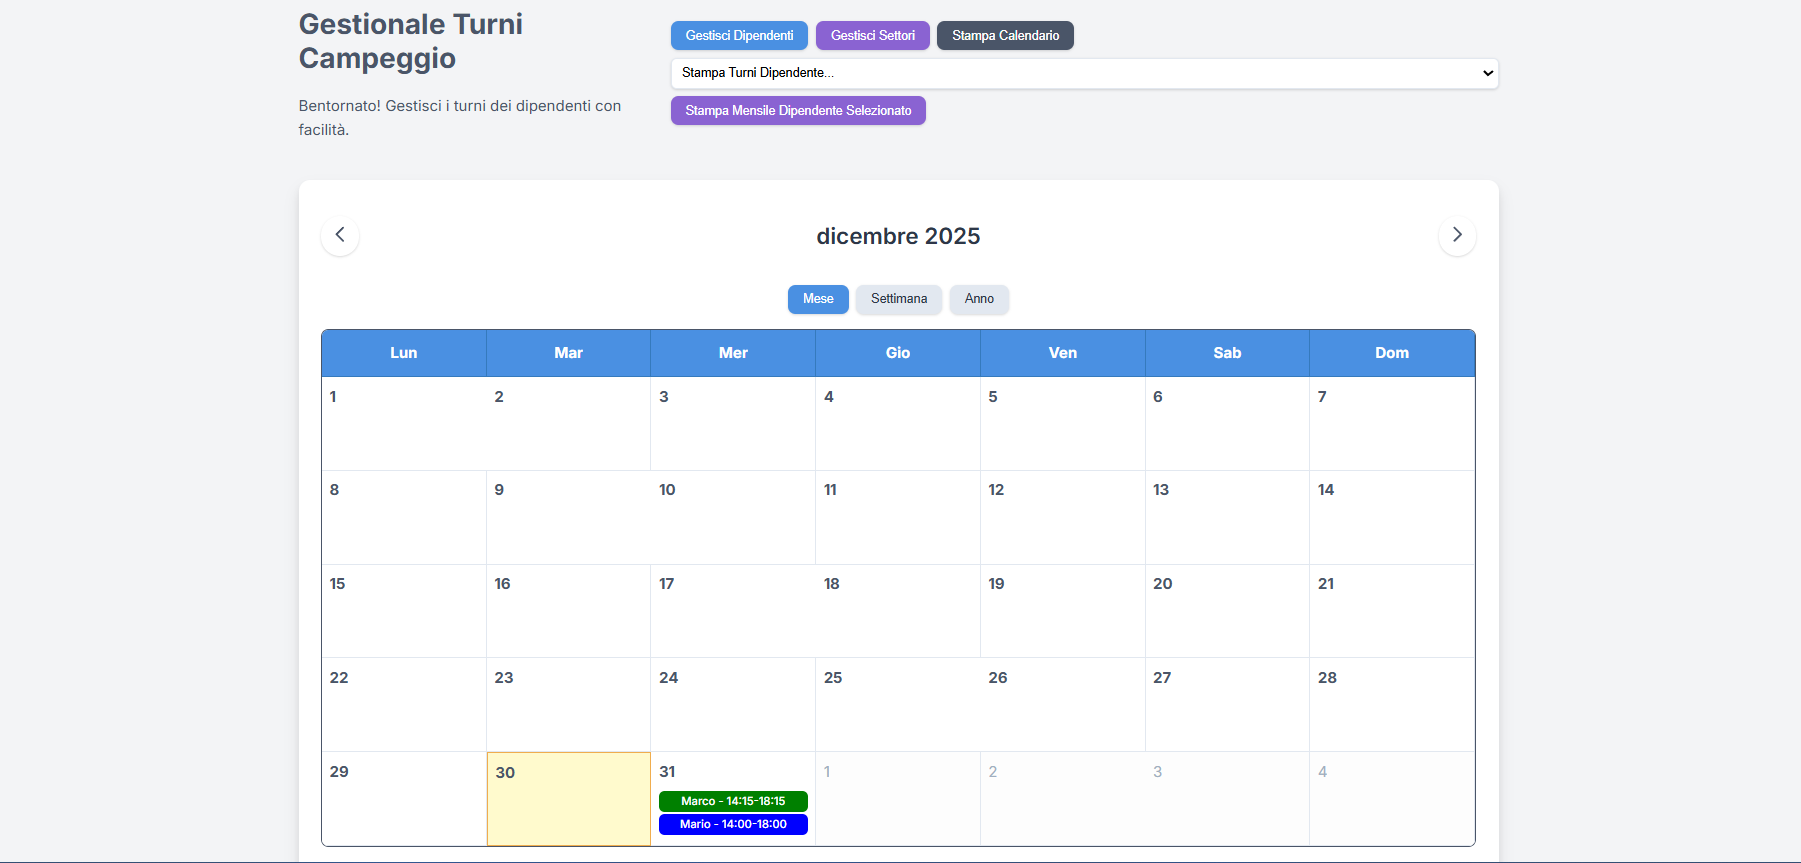
Task: Click the Lun column header
Action: pos(404,353)
